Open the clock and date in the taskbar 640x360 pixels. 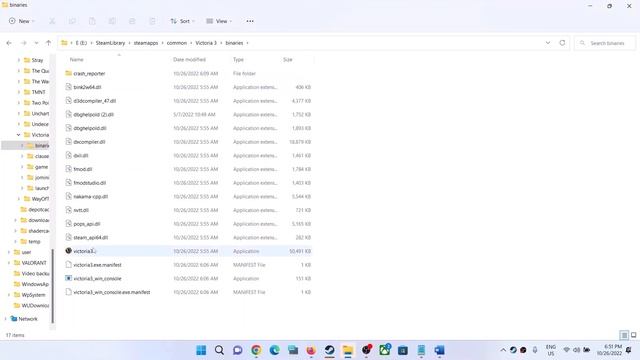point(609,350)
